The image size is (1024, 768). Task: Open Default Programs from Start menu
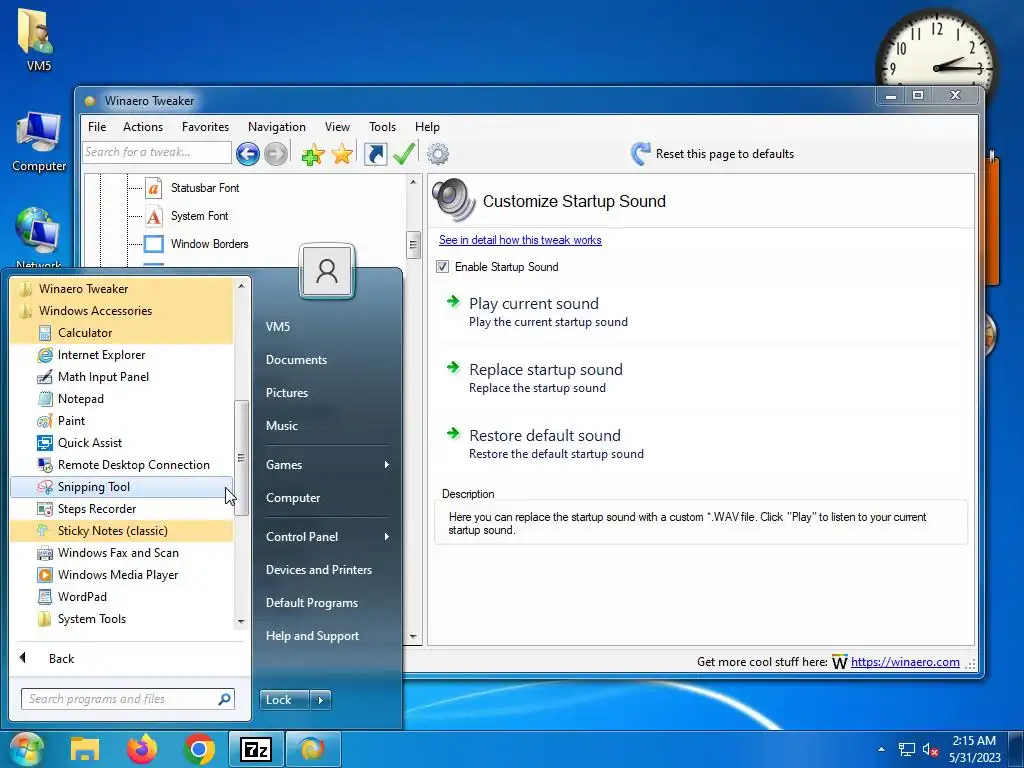point(312,603)
